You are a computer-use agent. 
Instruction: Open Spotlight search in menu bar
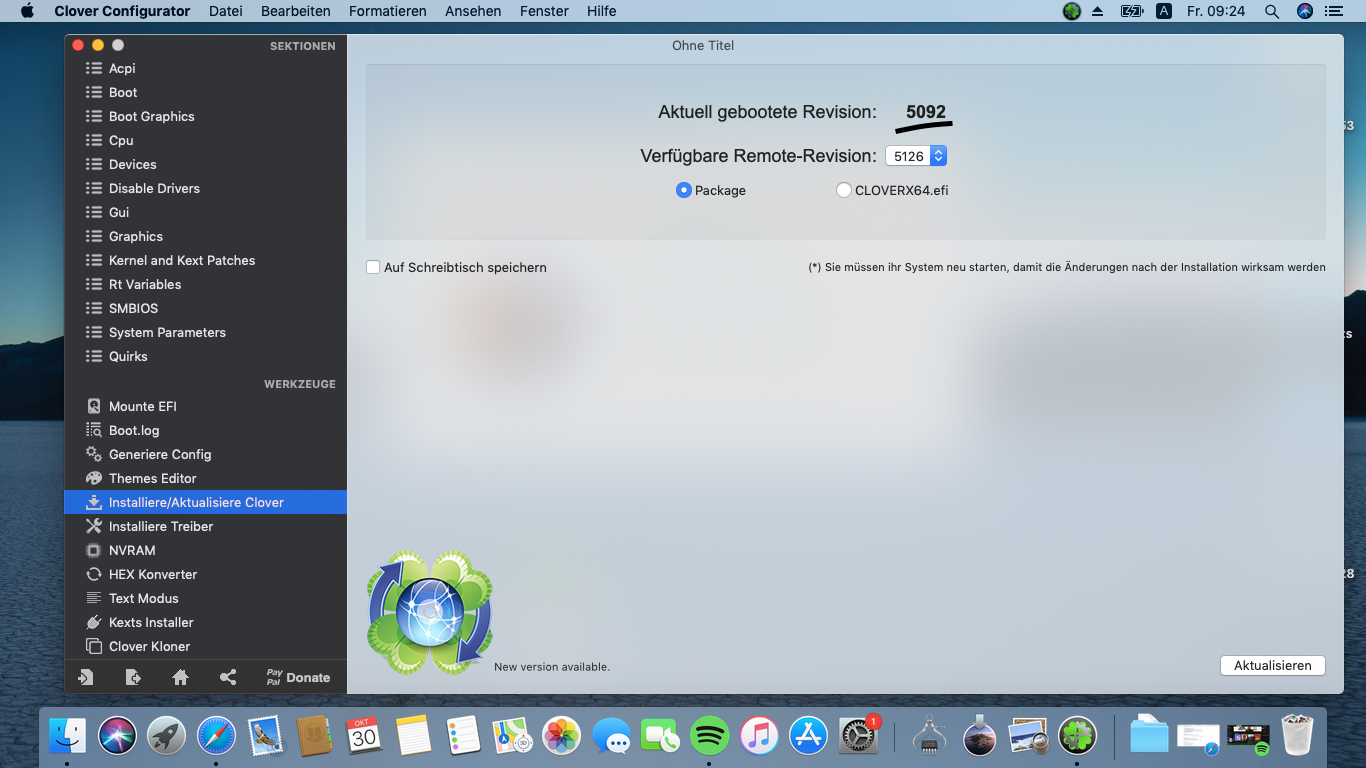tap(1272, 11)
